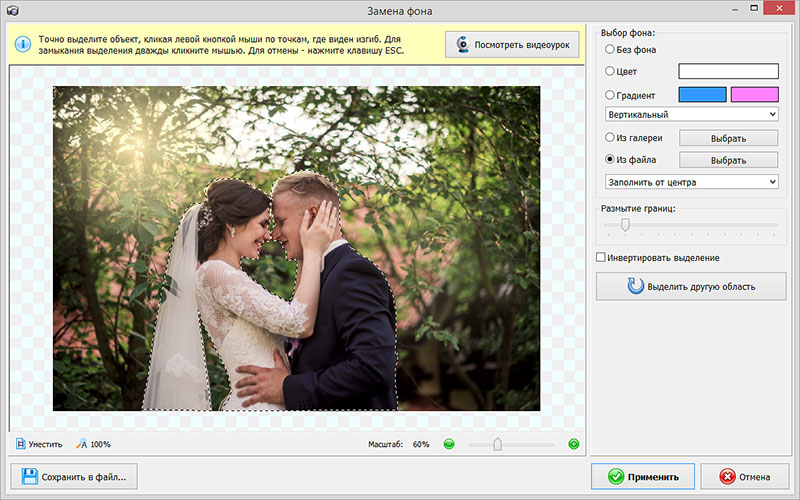Image resolution: width=800 pixels, height=500 pixels.
Task: Click the floppy disk save icon
Action: pos(30,477)
